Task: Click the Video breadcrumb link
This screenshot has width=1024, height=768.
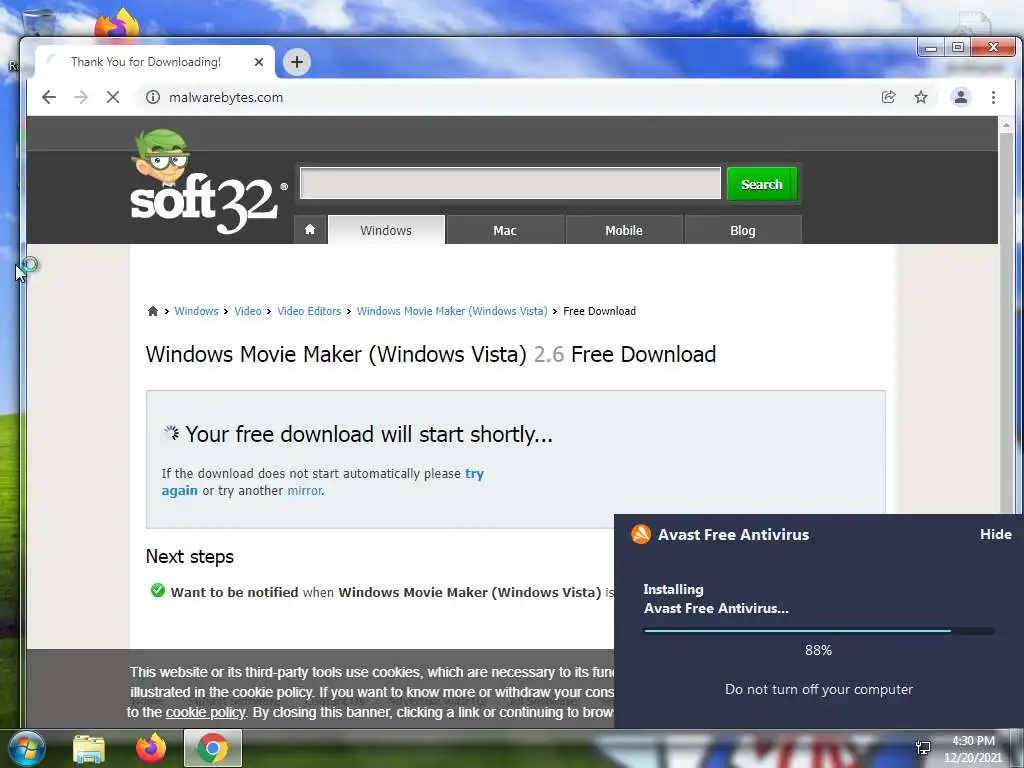Action: pyautogui.click(x=248, y=311)
